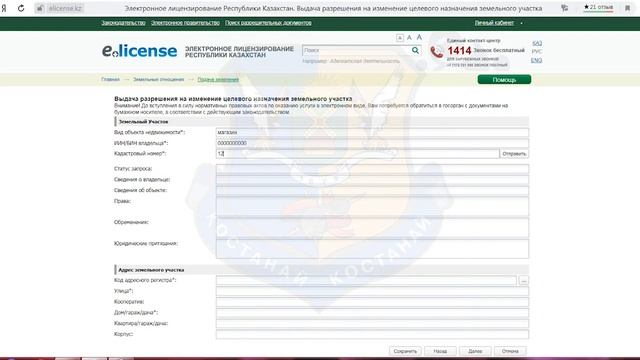Click the red phone icon beside 1414
Viewport: 640px width, 360px height.
point(437,52)
